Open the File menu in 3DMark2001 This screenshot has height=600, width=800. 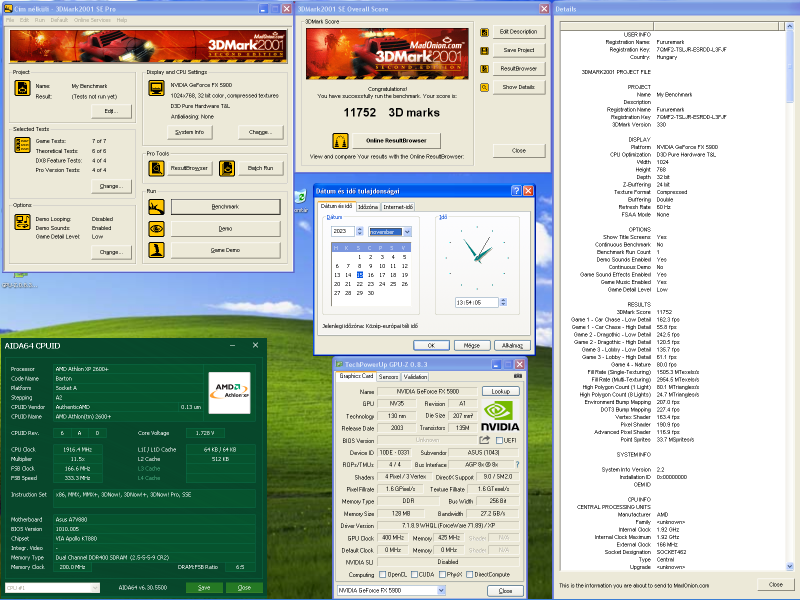click(x=10, y=20)
